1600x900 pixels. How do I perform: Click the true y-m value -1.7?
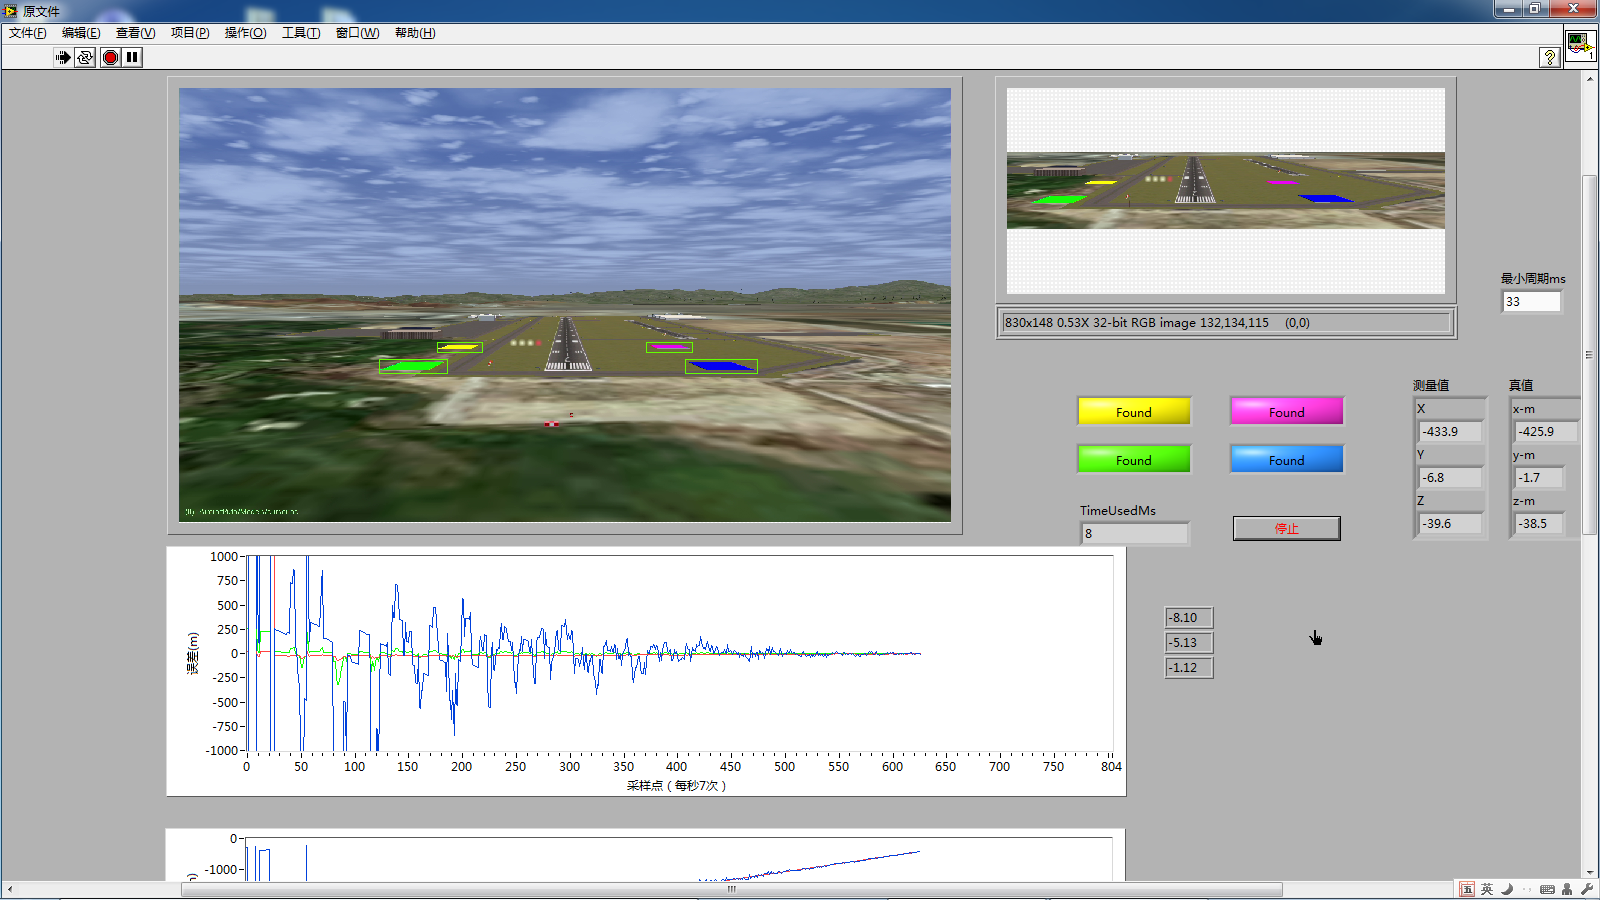point(1539,477)
